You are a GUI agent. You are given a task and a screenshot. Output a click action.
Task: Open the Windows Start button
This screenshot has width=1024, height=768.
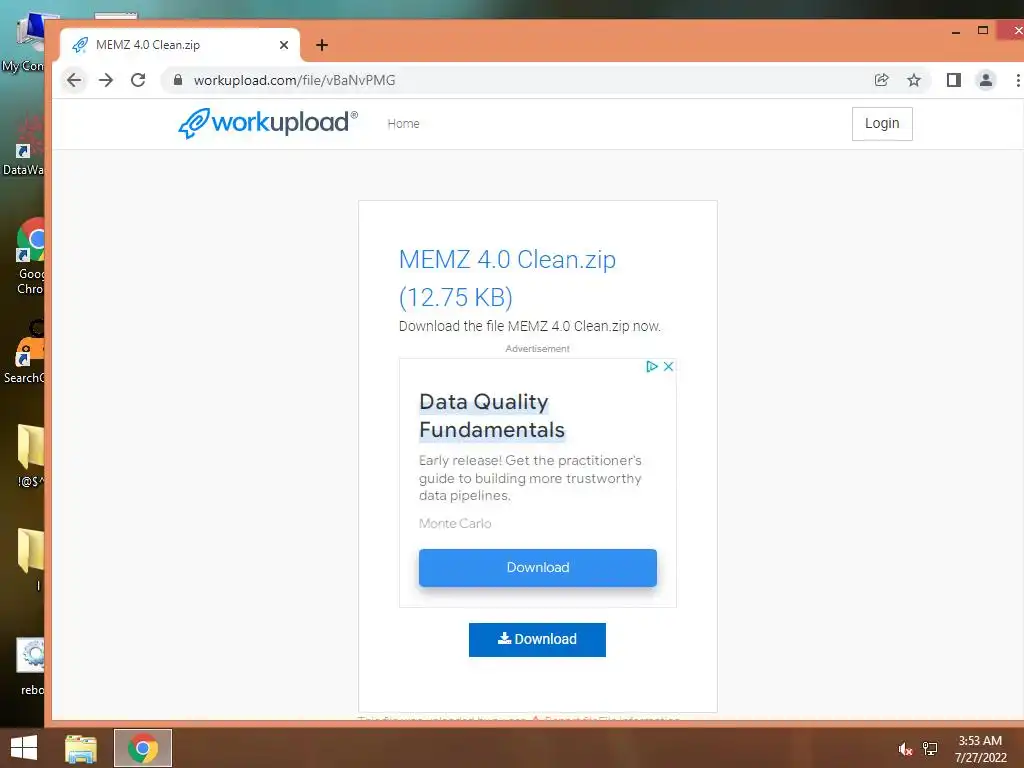tap(24, 748)
